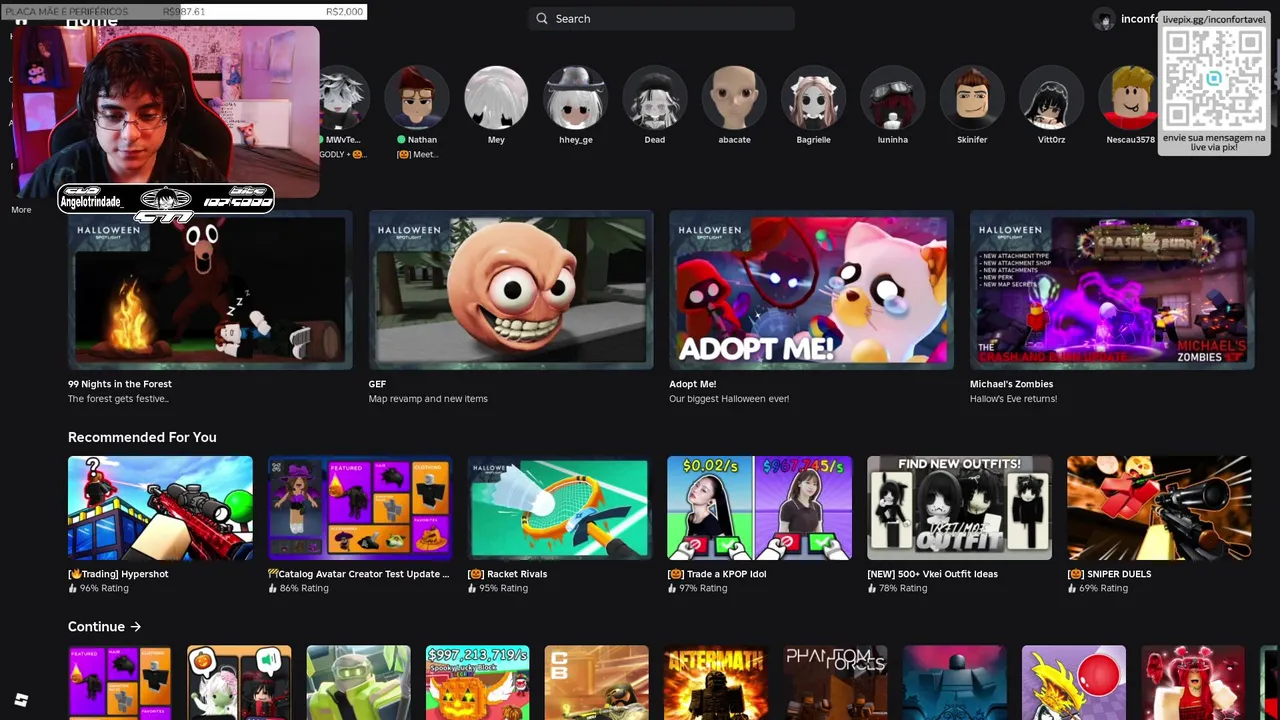The width and height of the screenshot is (1280, 720).
Task: Open Catalog Avatar Creator game thumbnail
Action: coord(360,508)
